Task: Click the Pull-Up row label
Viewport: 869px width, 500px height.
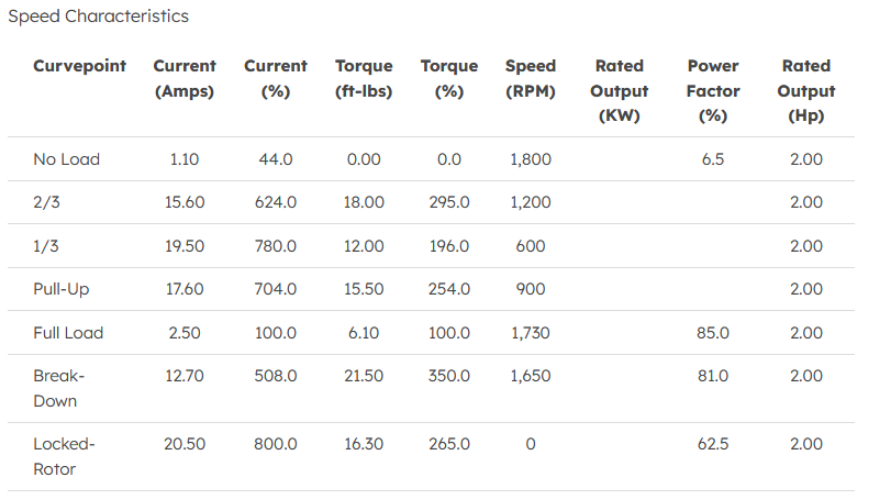Action: (62, 289)
